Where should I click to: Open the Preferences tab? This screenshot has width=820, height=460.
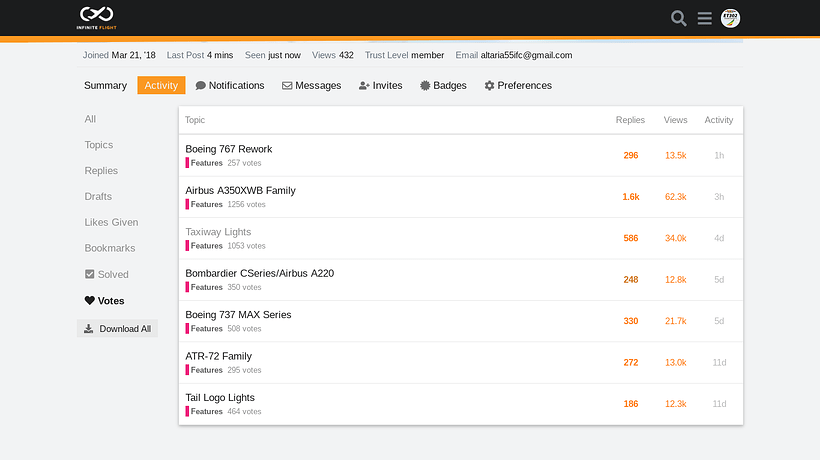[x=518, y=85]
